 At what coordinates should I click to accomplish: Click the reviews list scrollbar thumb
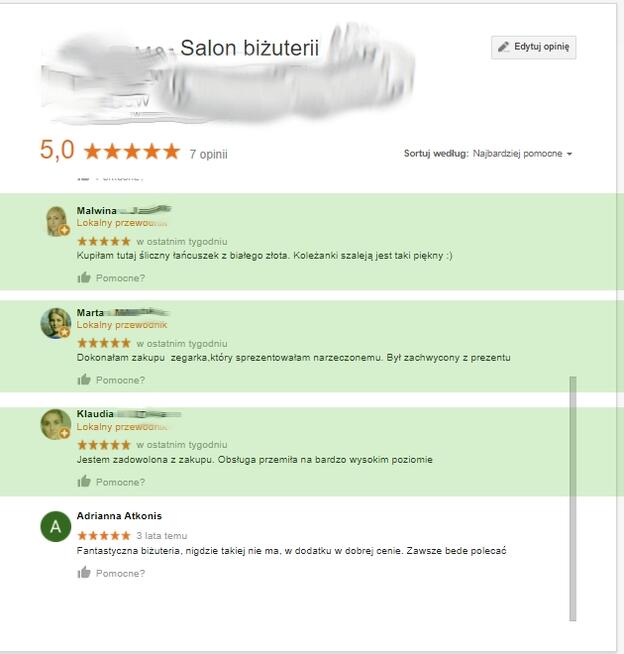[573, 499]
